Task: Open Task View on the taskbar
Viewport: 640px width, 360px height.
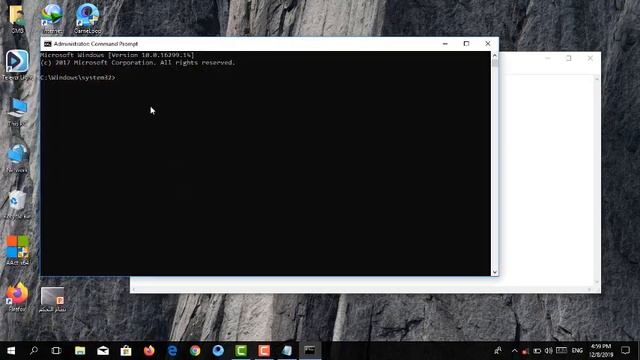Action: (56, 350)
